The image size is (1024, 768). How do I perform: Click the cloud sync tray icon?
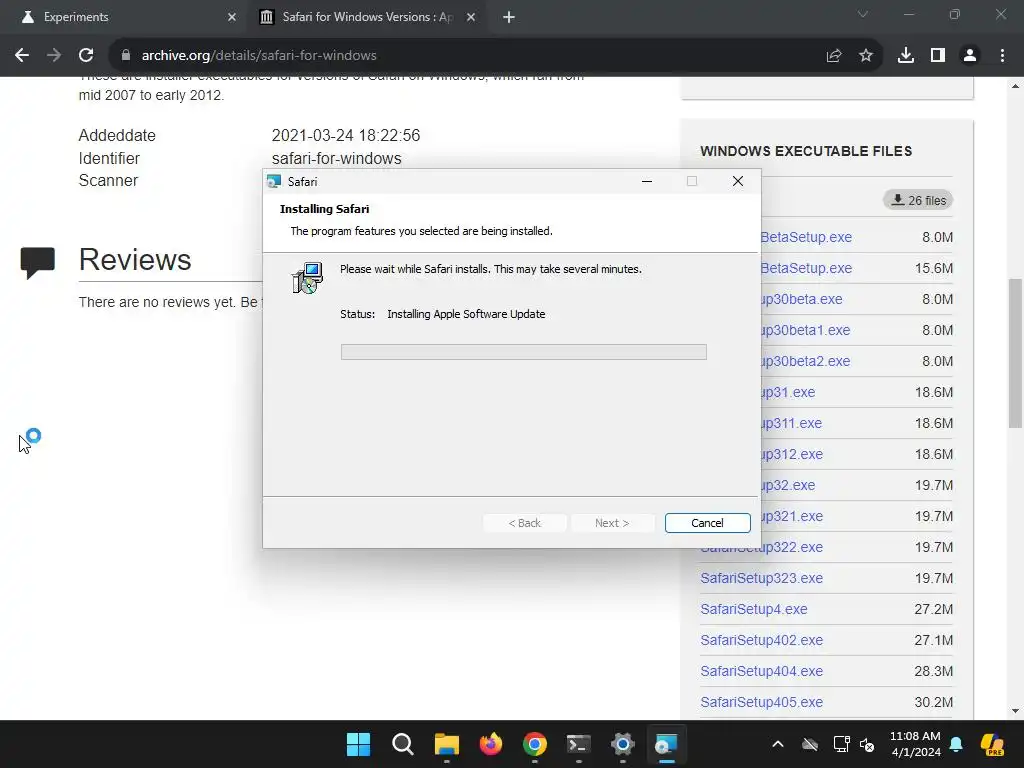click(810, 744)
